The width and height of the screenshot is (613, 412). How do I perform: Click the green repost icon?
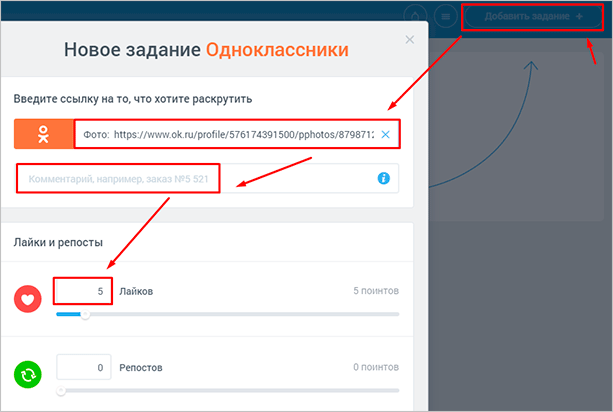[28, 374]
